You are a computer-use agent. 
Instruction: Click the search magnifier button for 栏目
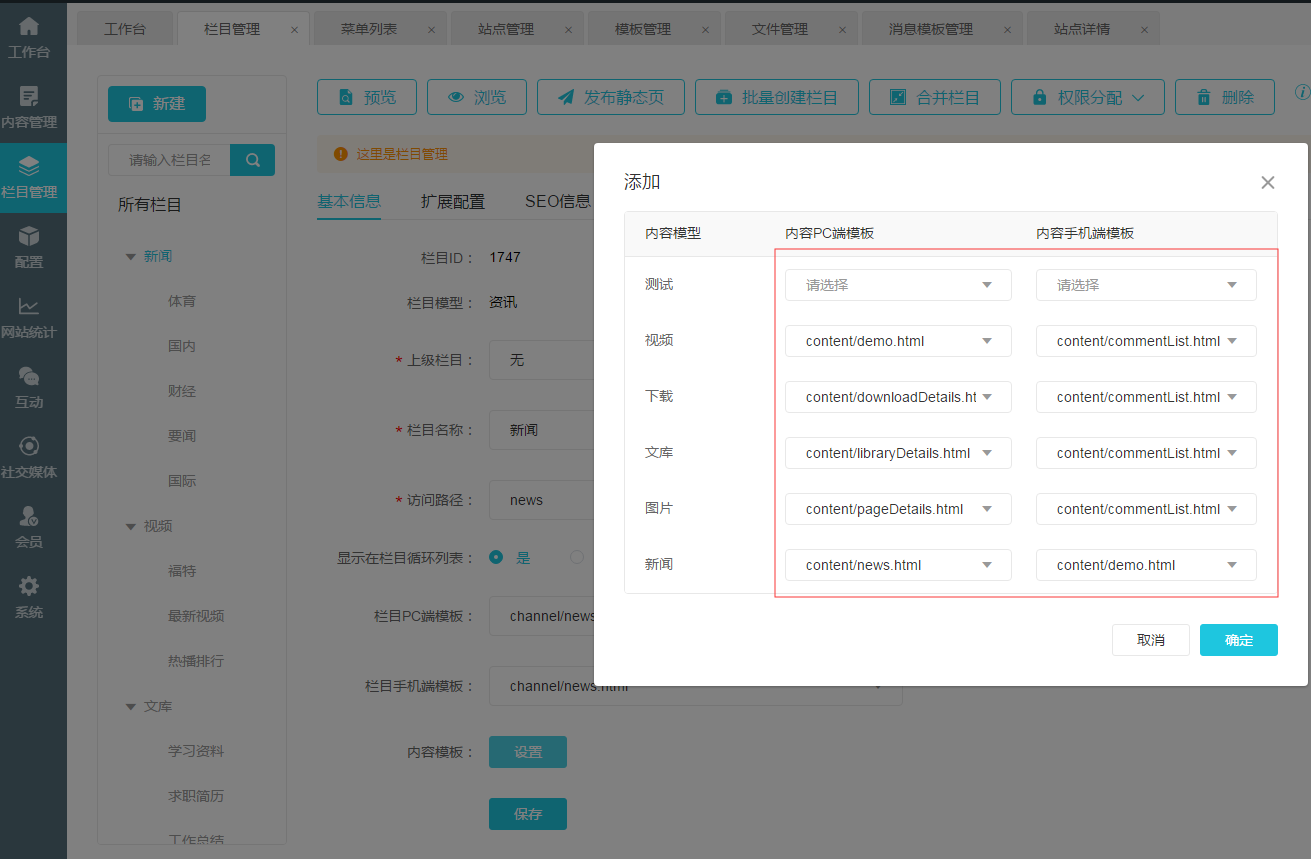click(252, 160)
